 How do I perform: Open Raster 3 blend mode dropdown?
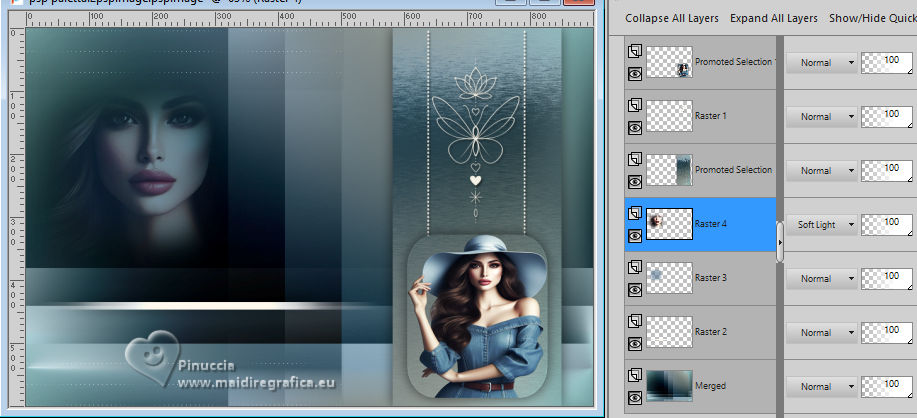pos(821,278)
